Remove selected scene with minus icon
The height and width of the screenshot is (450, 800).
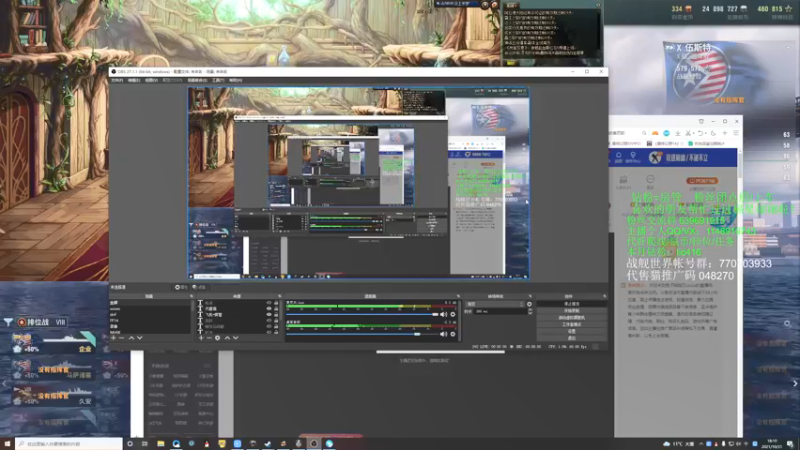coord(121,338)
